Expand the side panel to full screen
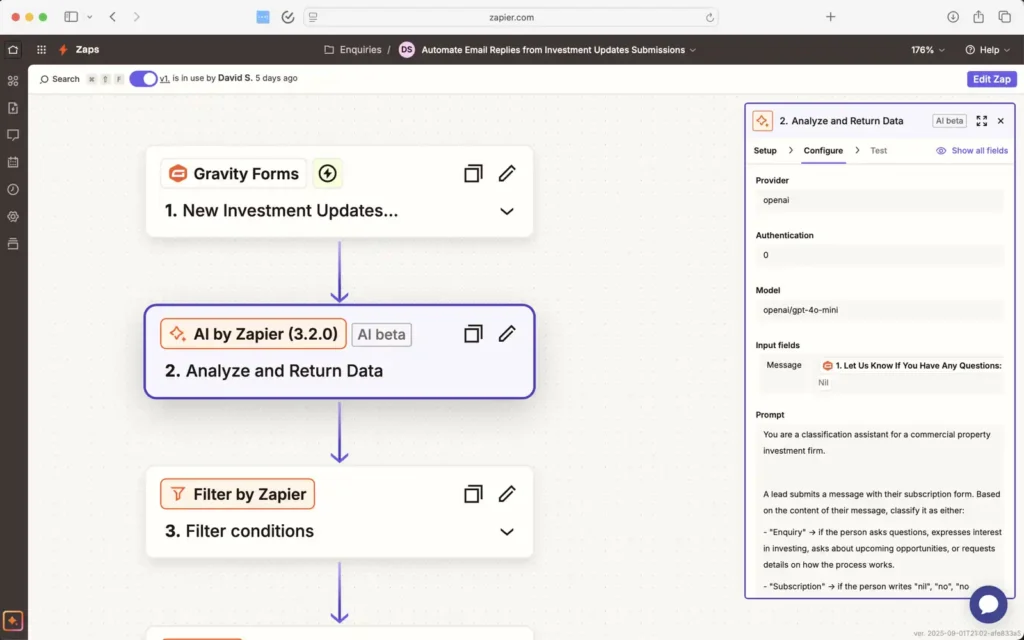The width and height of the screenshot is (1024, 640). pyautogui.click(x=981, y=121)
